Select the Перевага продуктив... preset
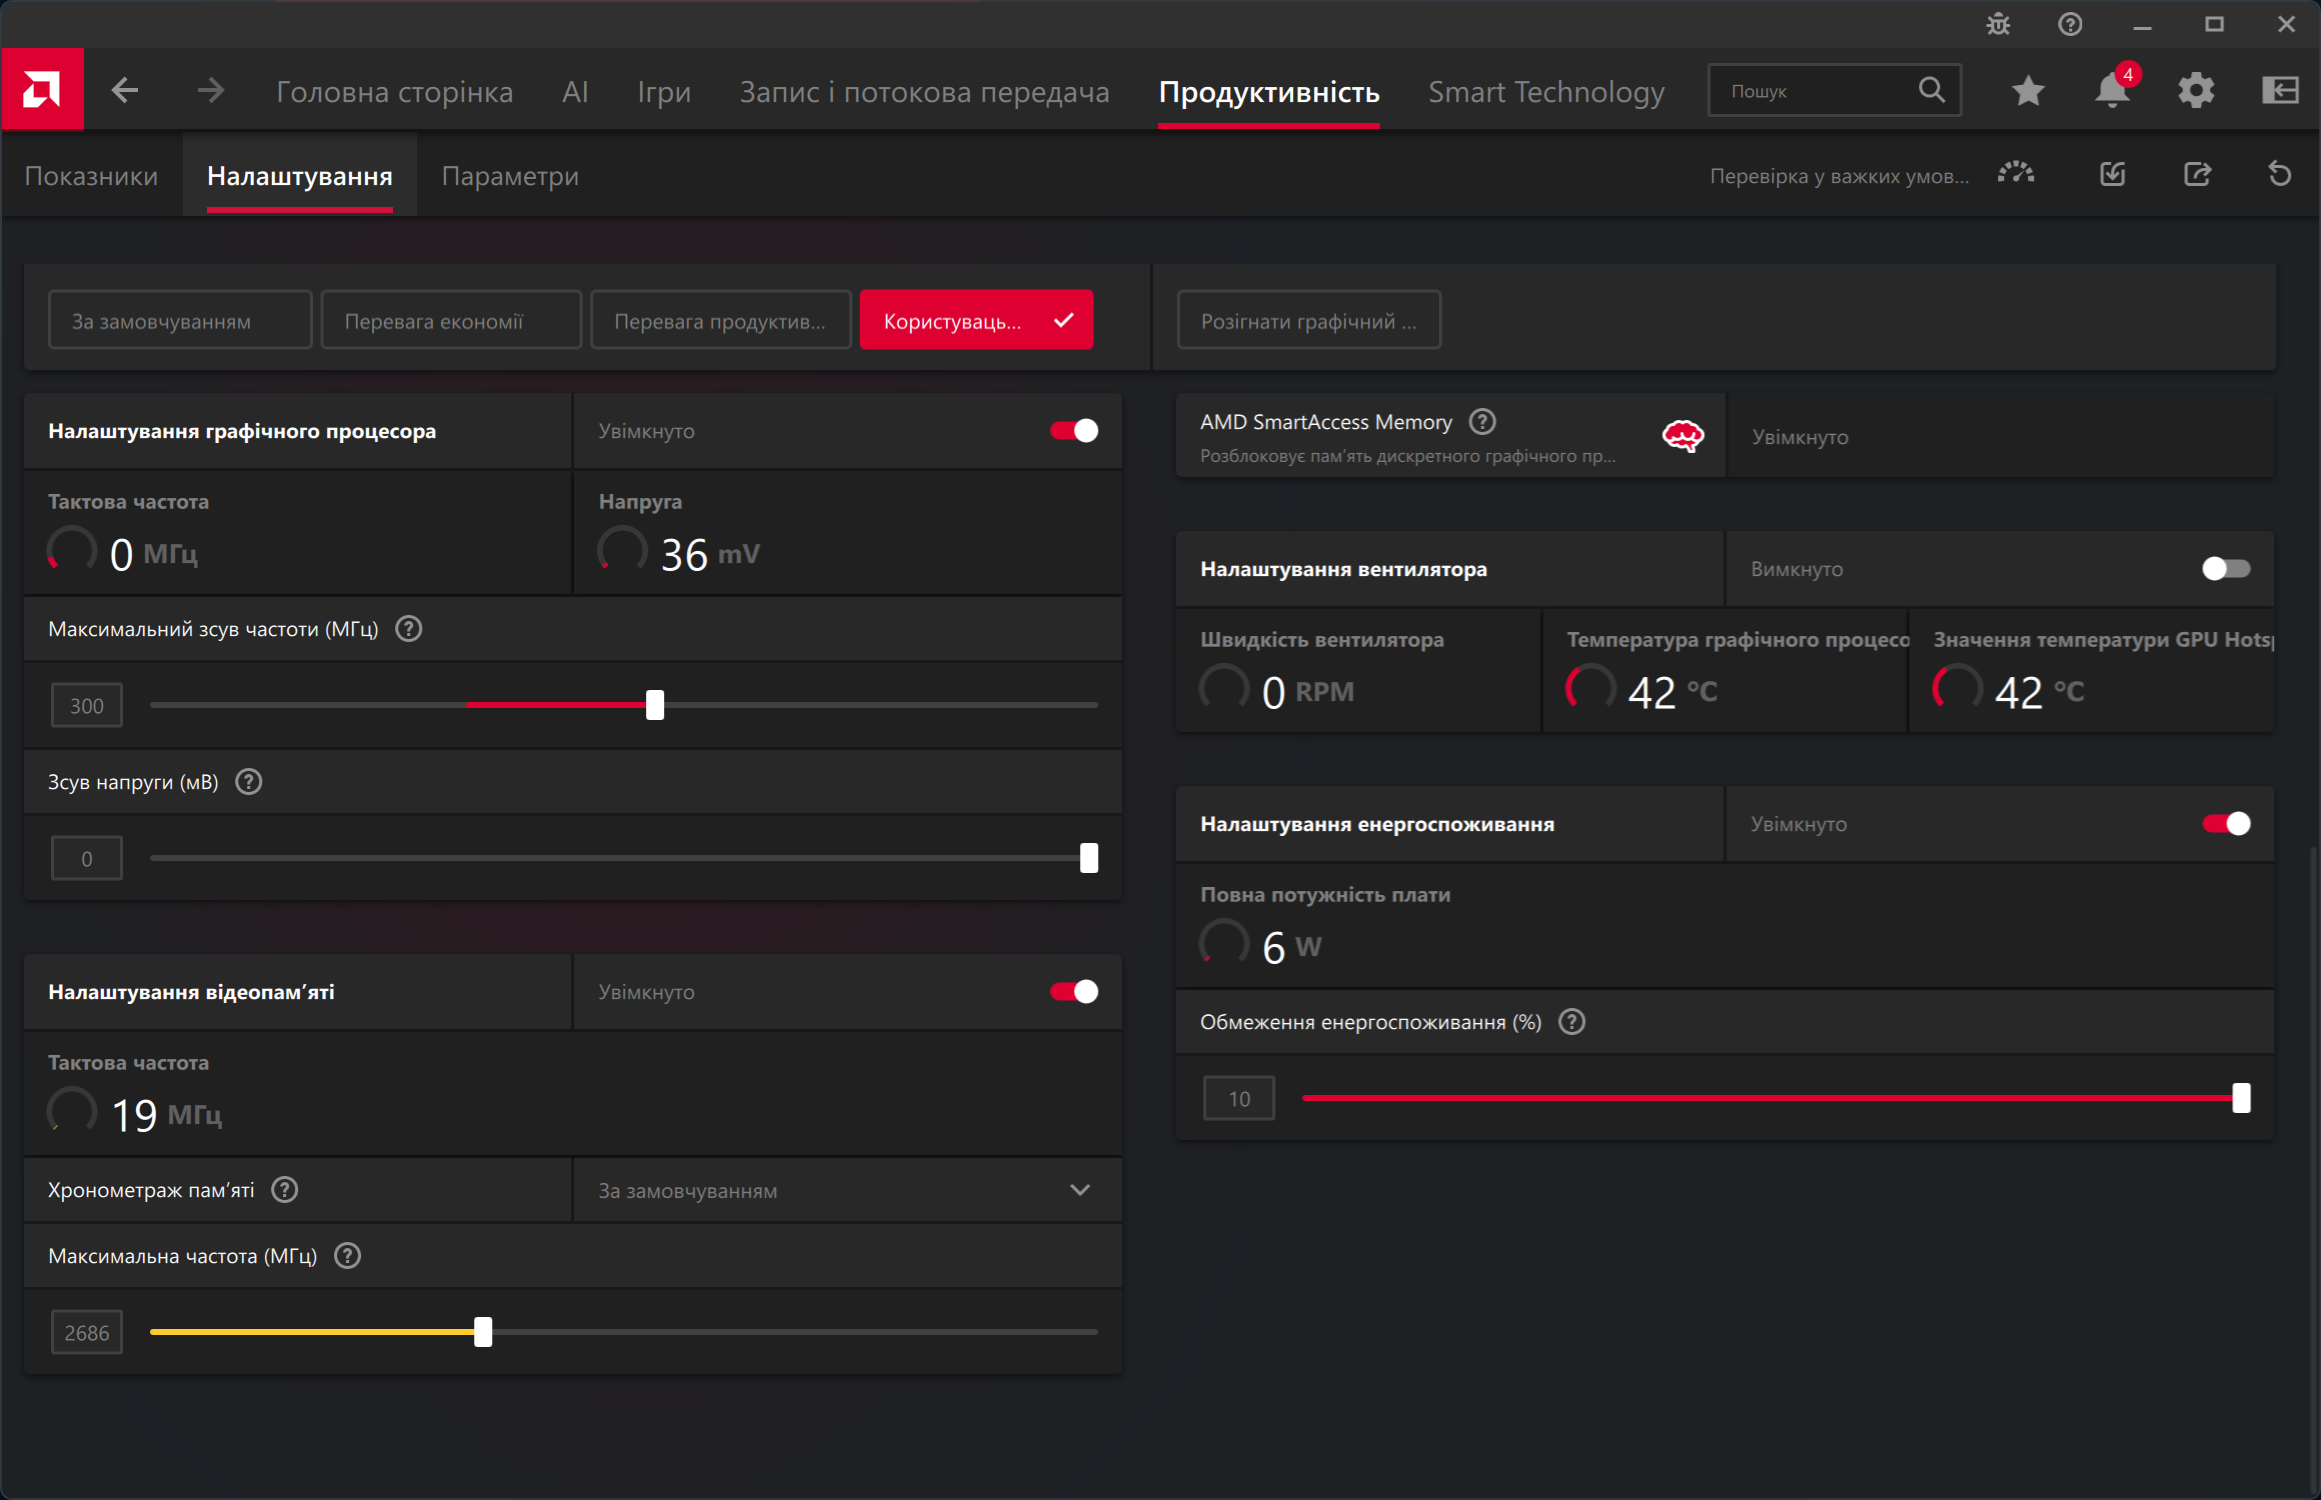The width and height of the screenshot is (2321, 1500). click(x=721, y=321)
